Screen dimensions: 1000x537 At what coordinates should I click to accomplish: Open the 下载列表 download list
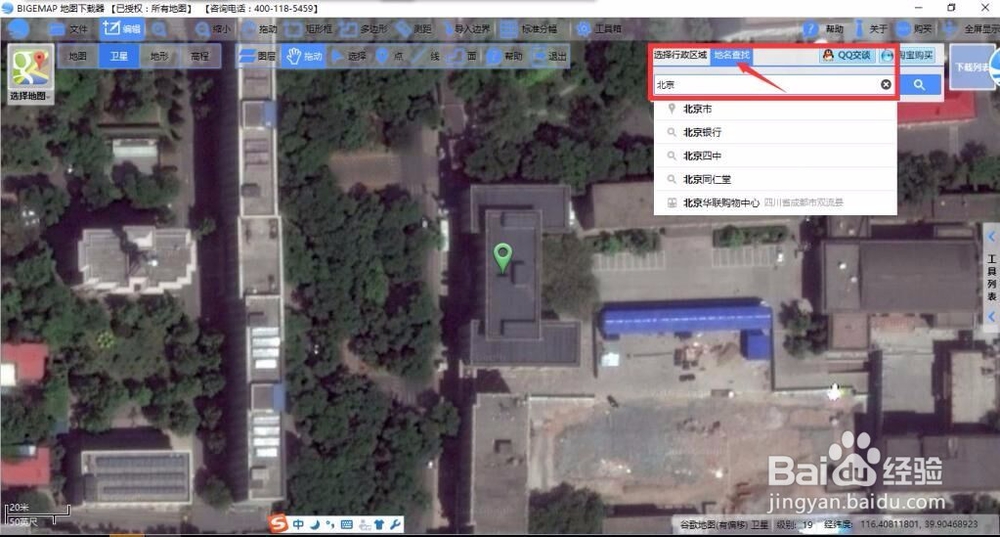pos(974,66)
